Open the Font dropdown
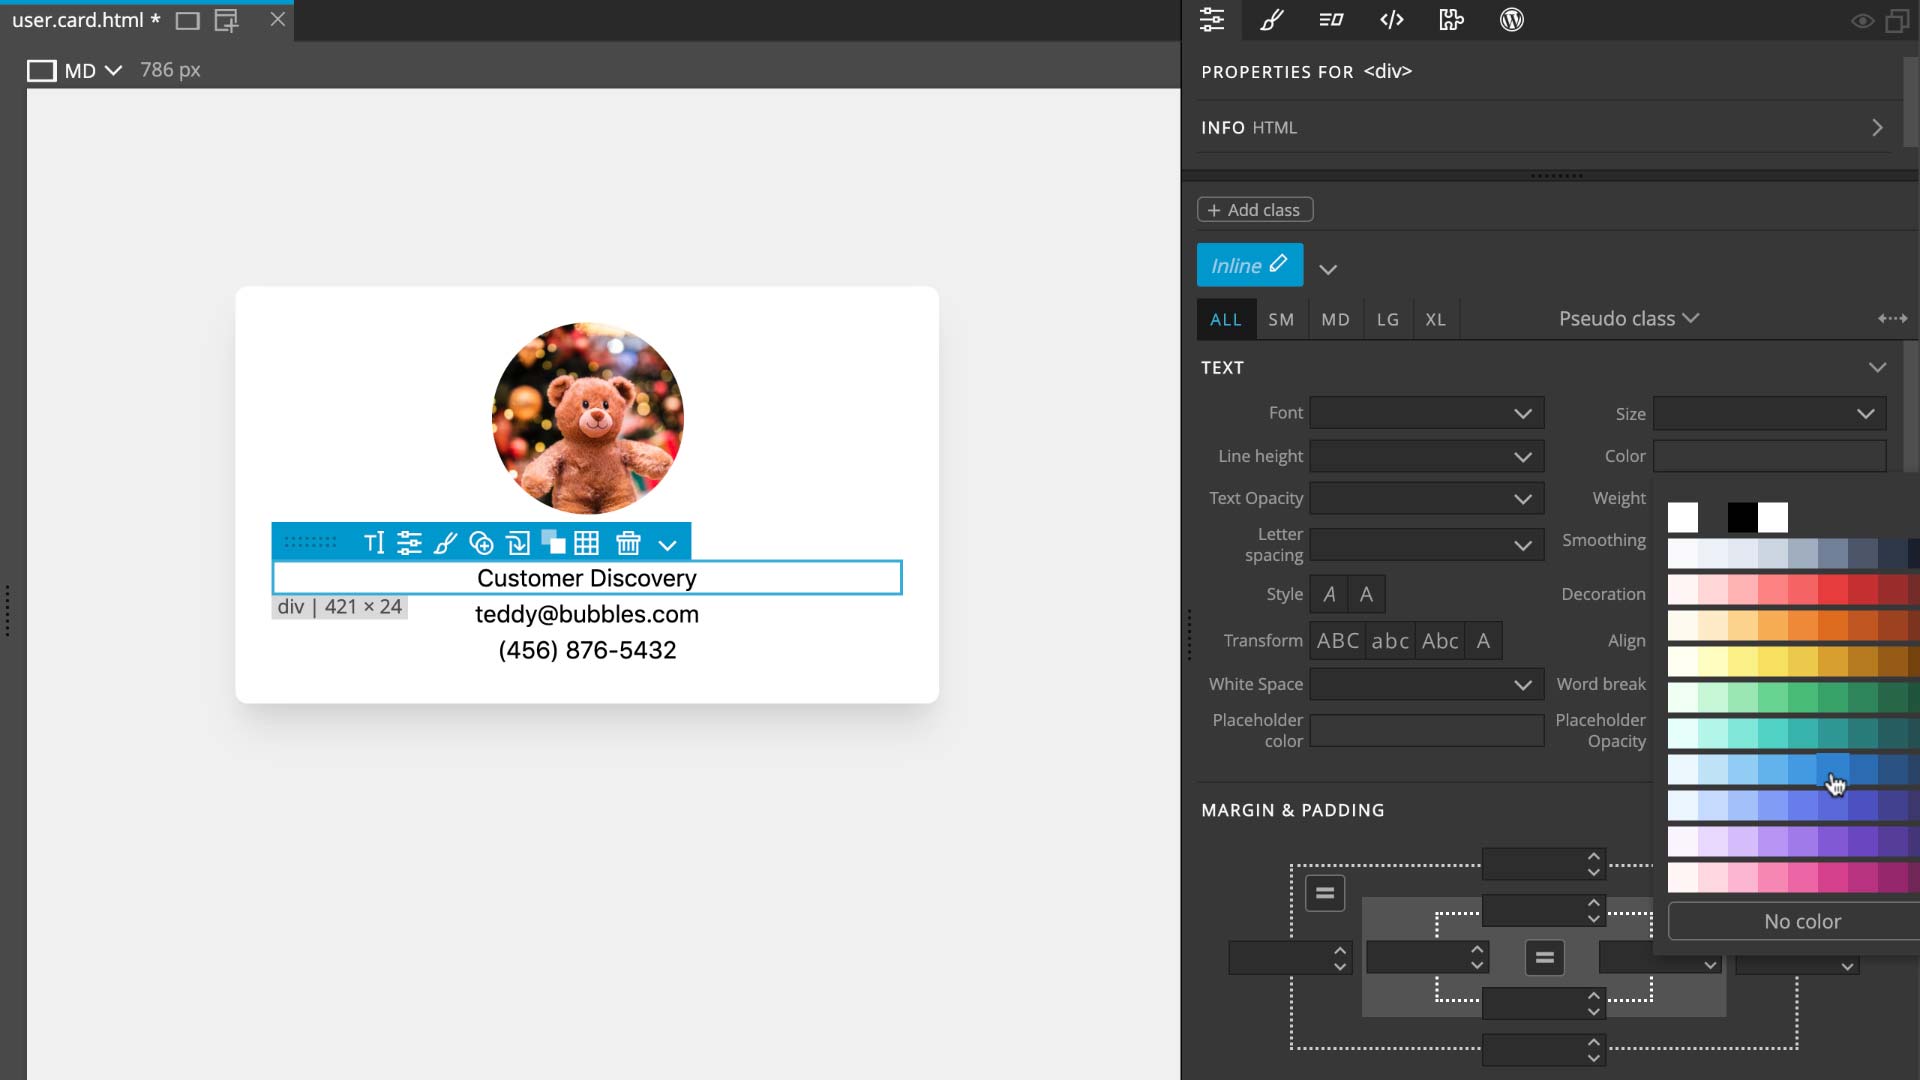The width and height of the screenshot is (1920, 1080). coord(1426,413)
